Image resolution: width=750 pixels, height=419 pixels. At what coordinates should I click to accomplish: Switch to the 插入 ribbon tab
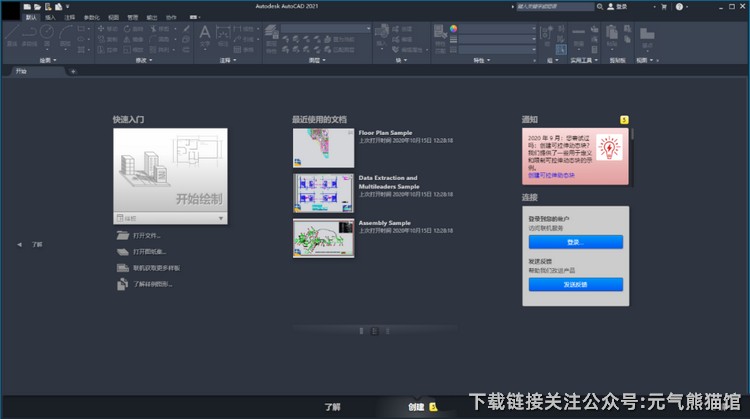tap(50, 17)
